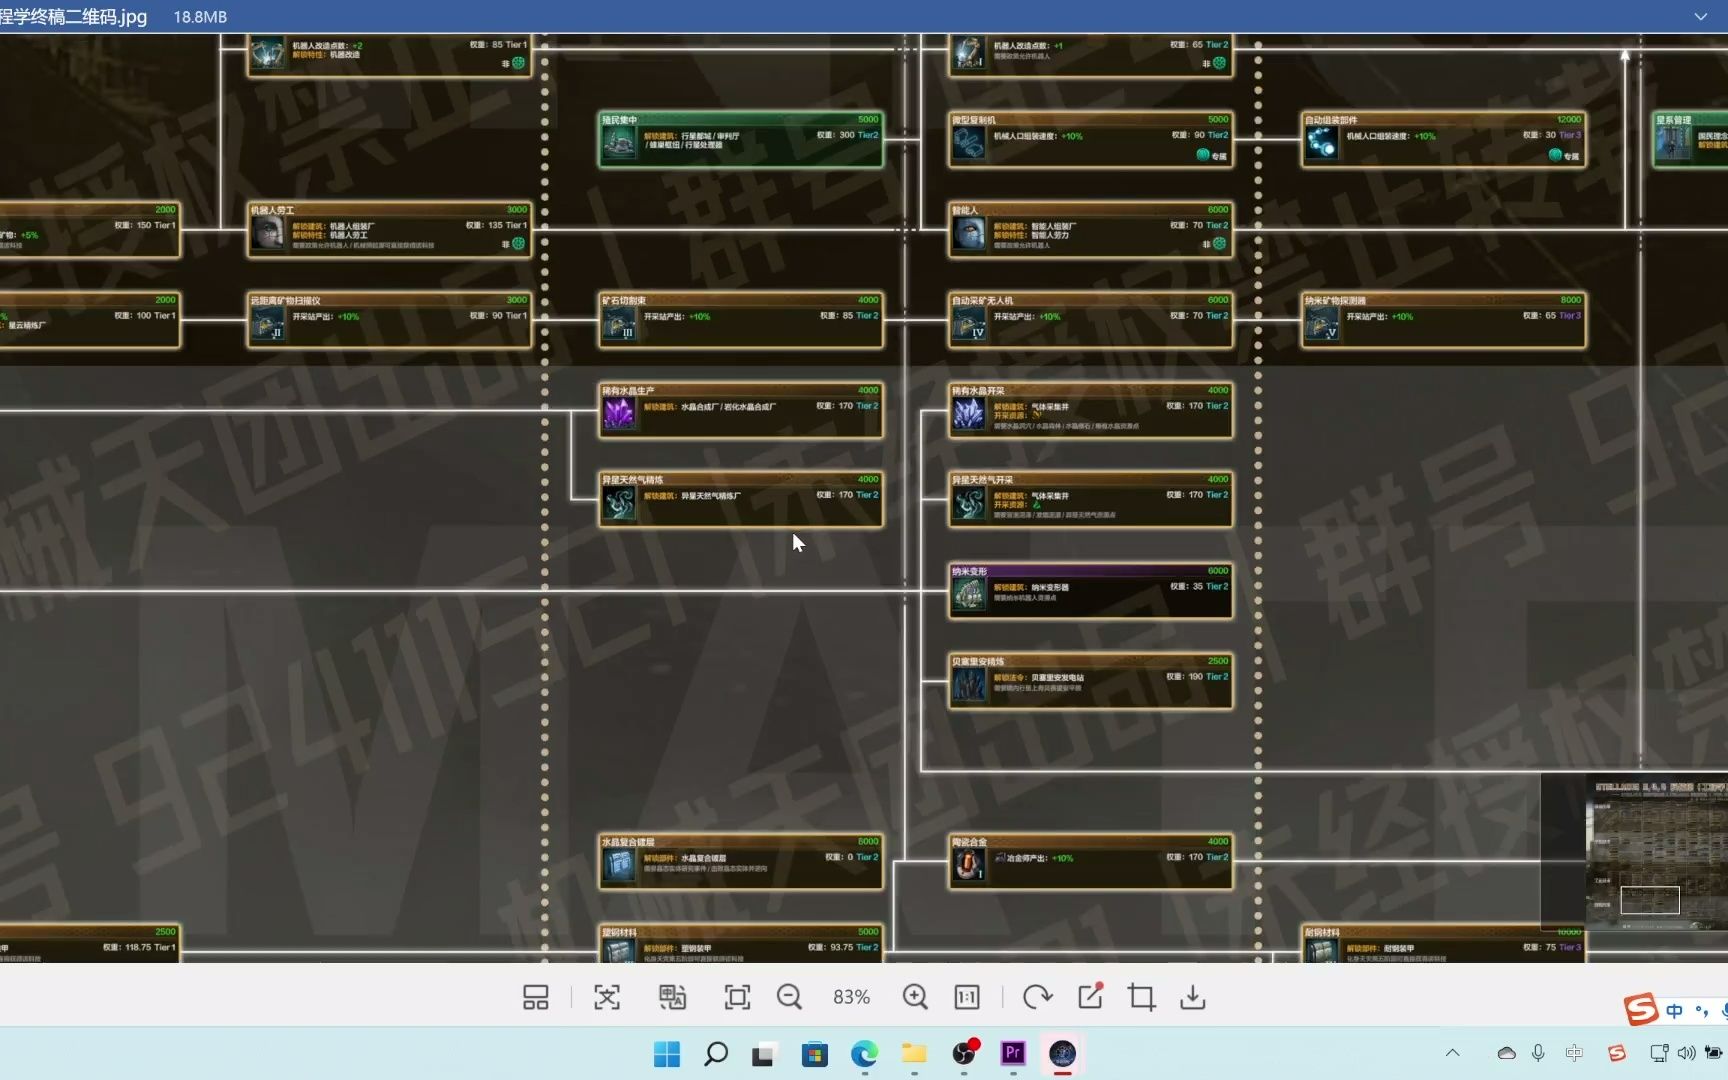Click the 微型复制机 technology icon
Screen dimensions: 1728x1080
coord(968,144)
